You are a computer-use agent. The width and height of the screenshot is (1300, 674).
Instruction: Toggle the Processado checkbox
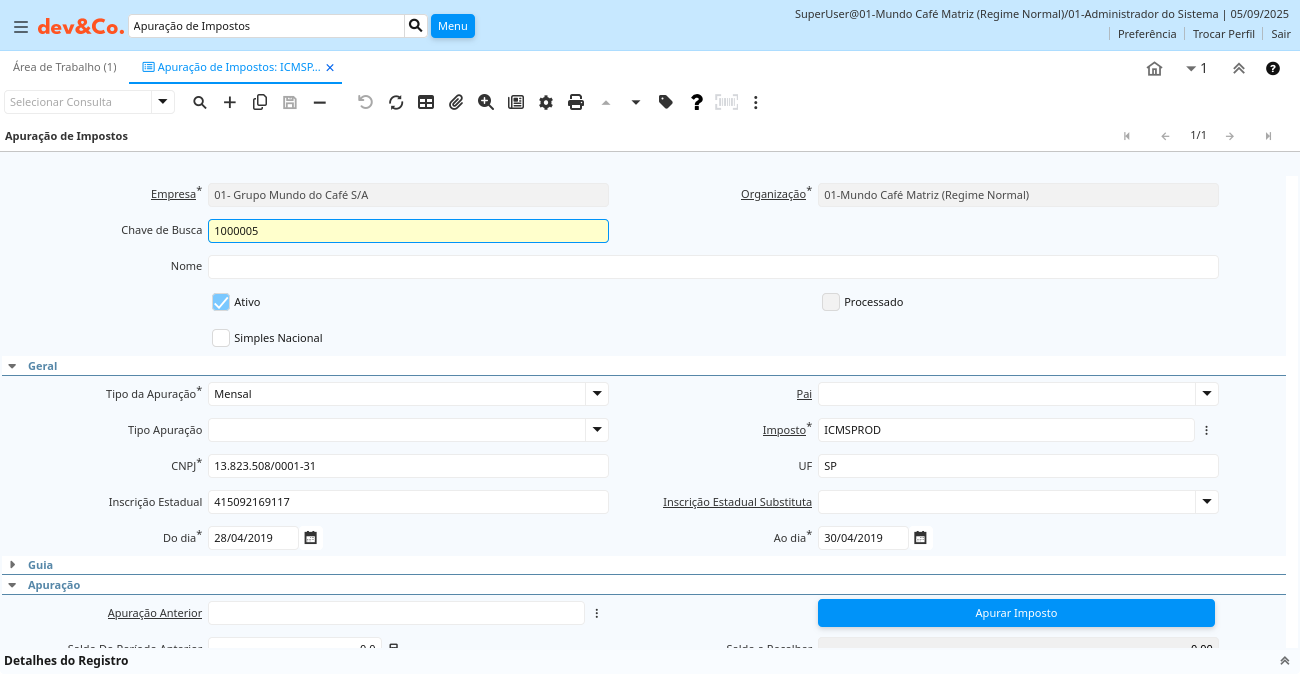point(831,302)
